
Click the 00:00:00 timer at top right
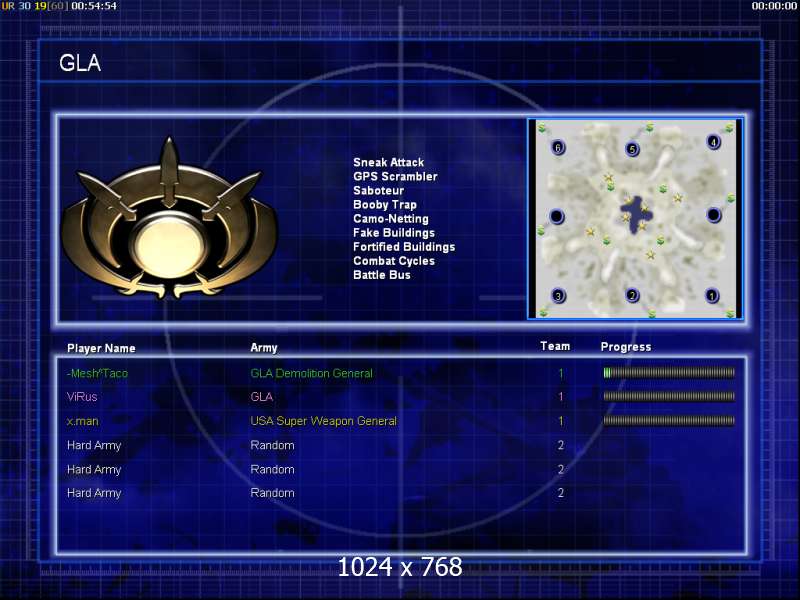(x=774, y=6)
